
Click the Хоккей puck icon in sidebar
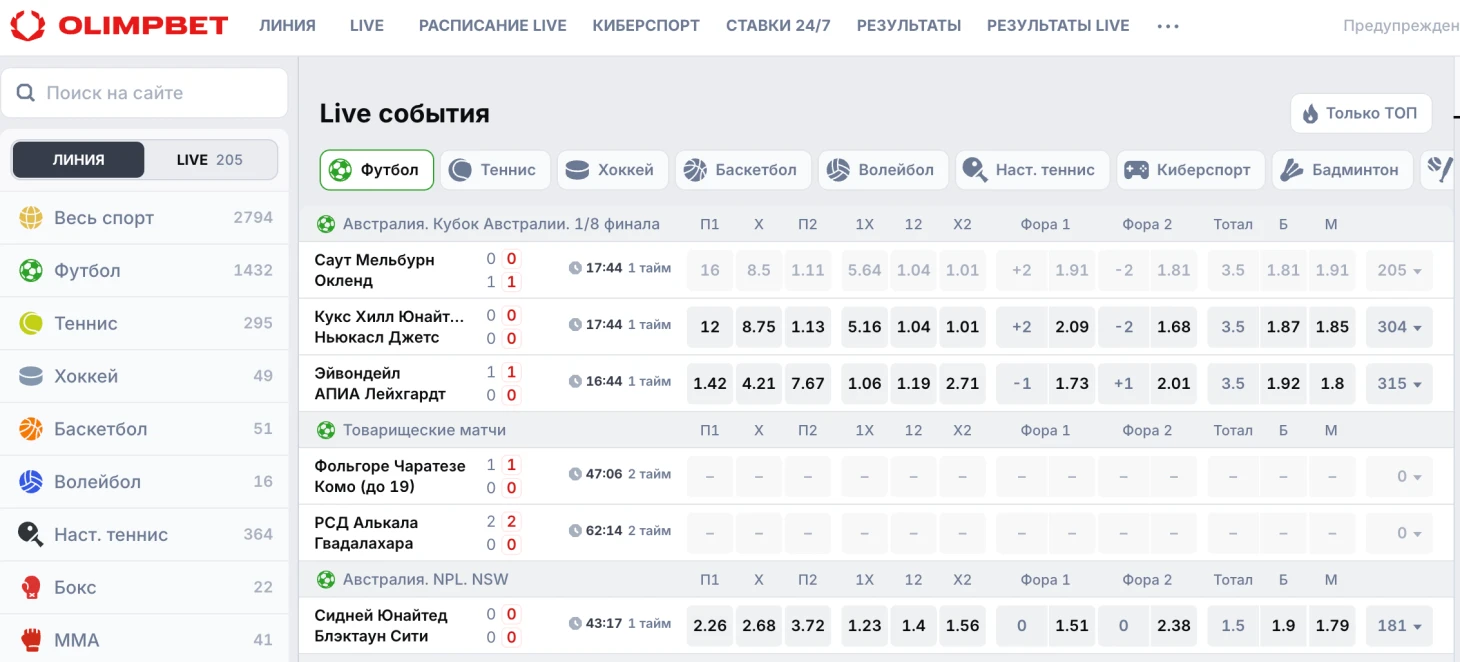(x=31, y=377)
